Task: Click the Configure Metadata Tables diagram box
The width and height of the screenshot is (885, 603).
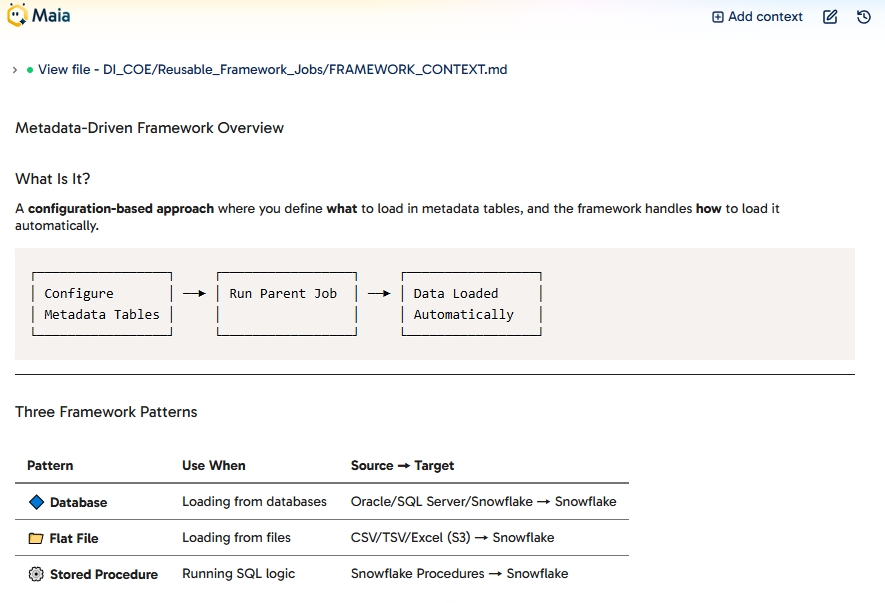Action: coord(102,304)
